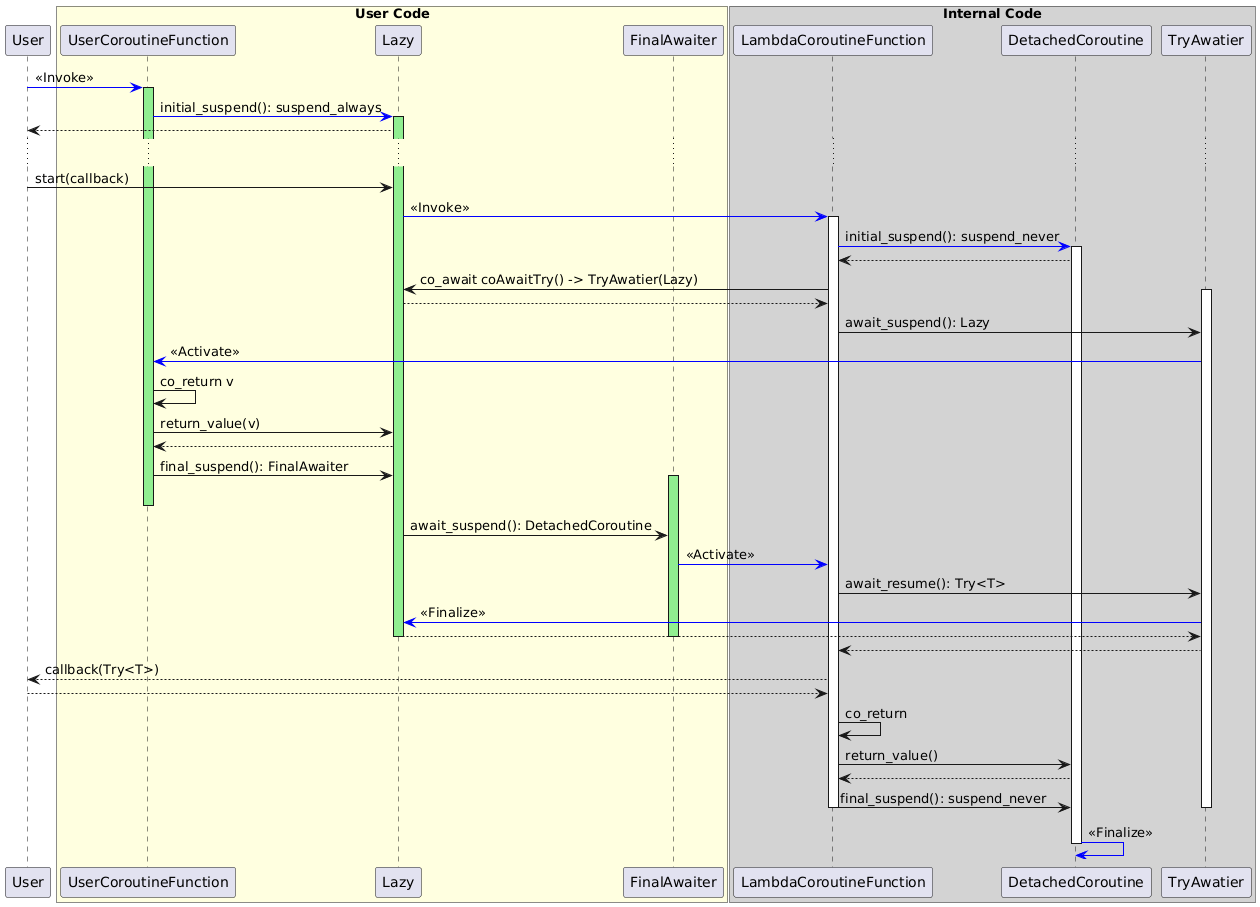Viewport: 1260px width, 907px height.
Task: Select the «Invoke» label from User
Action: [x=64, y=78]
